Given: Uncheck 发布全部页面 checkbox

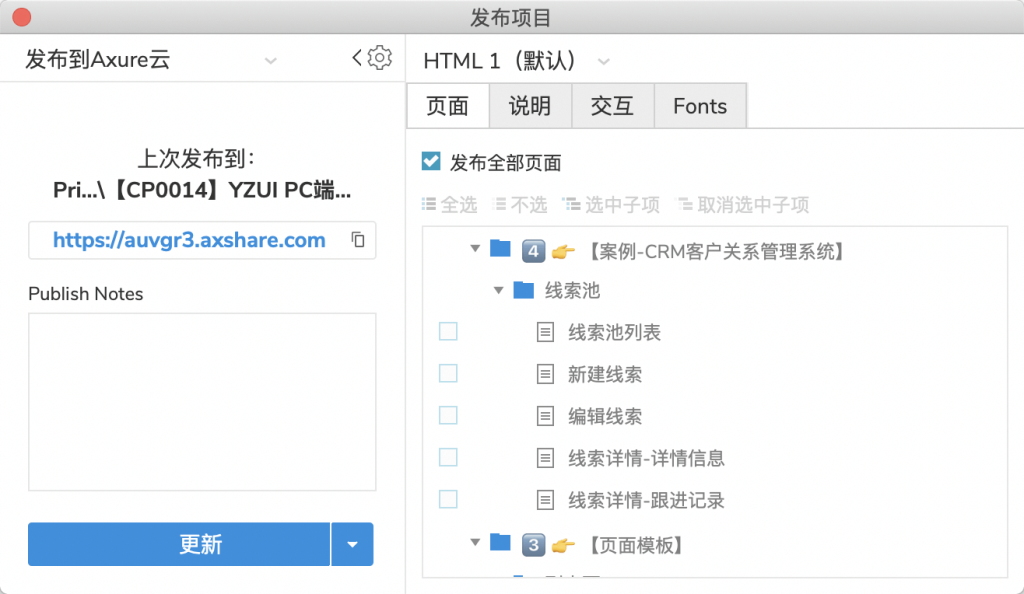Looking at the screenshot, I should click(x=431, y=161).
